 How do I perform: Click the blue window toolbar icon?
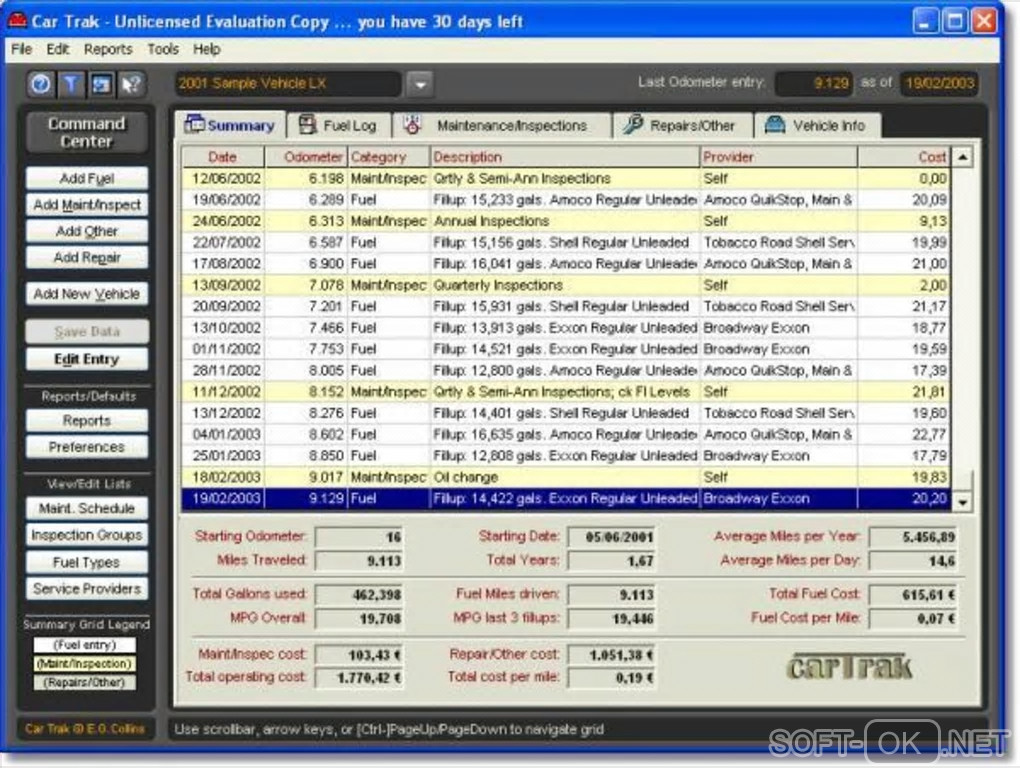click(x=101, y=84)
